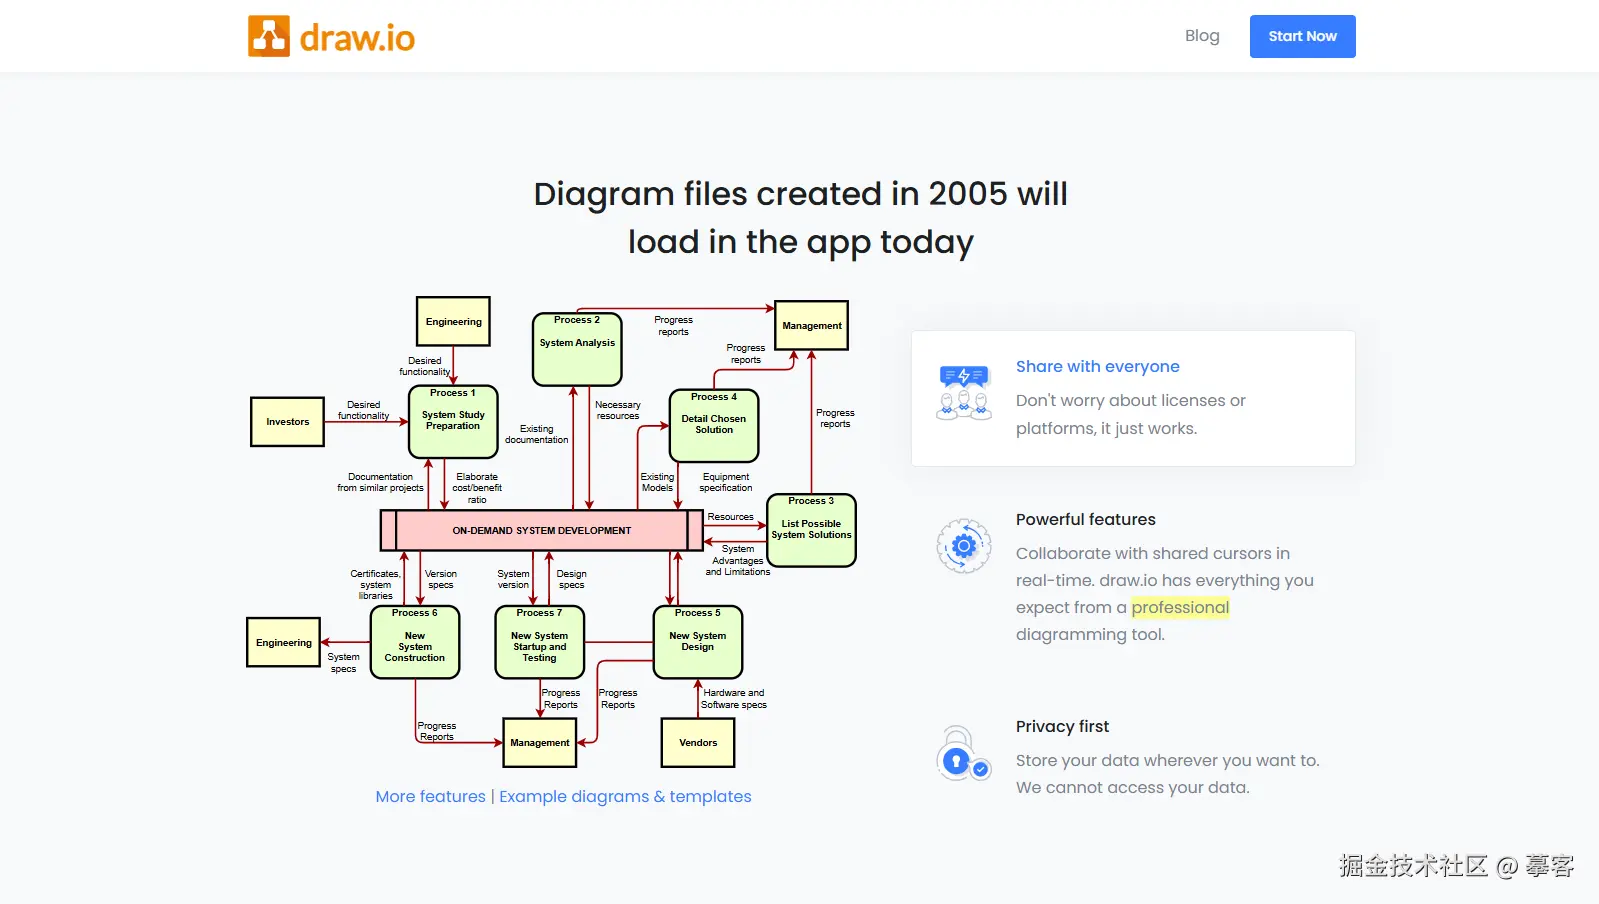The width and height of the screenshot is (1599, 904).
Task: Click the Vendors box in the diagram
Action: coord(698,743)
